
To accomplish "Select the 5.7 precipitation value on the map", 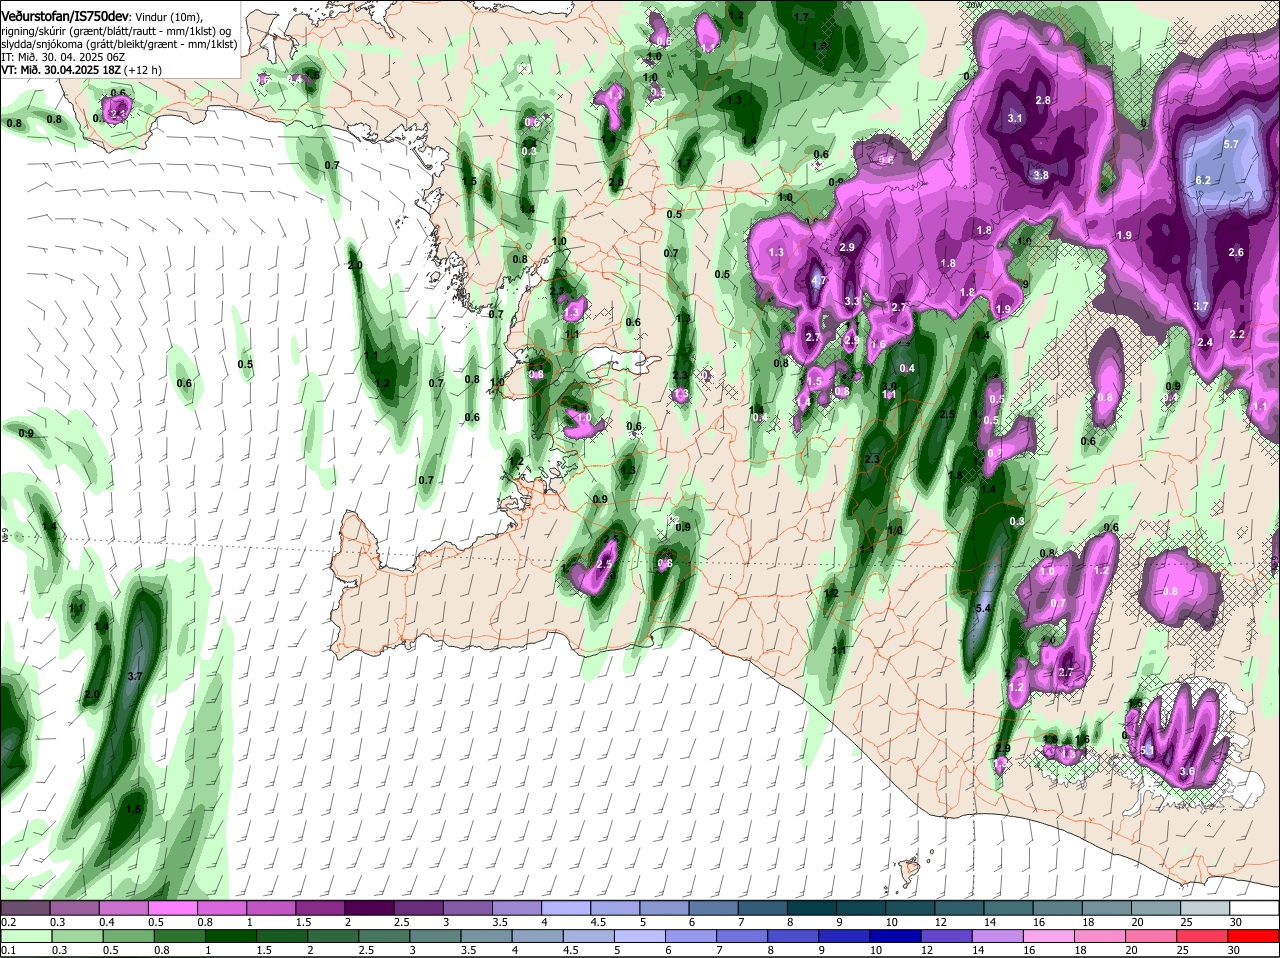I will pyautogui.click(x=1231, y=144).
